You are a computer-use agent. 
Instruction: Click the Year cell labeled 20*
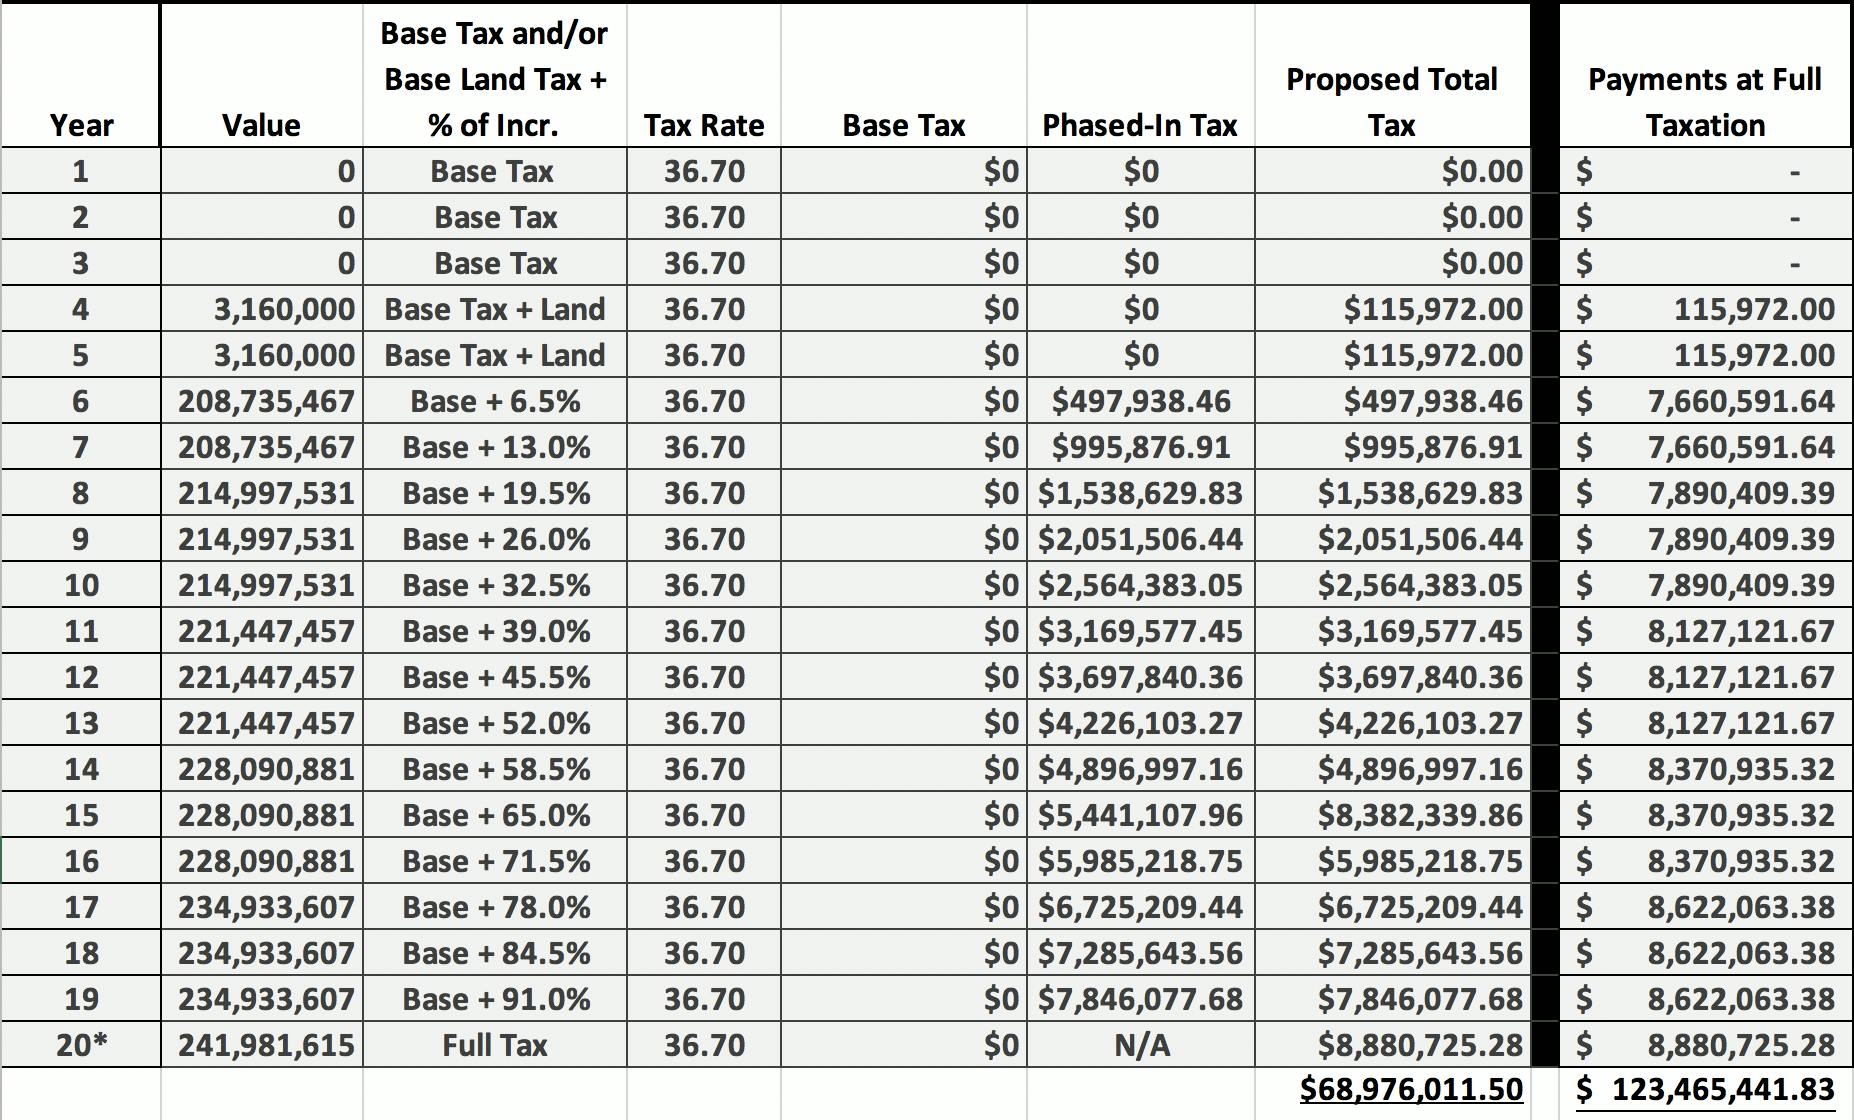81,1045
